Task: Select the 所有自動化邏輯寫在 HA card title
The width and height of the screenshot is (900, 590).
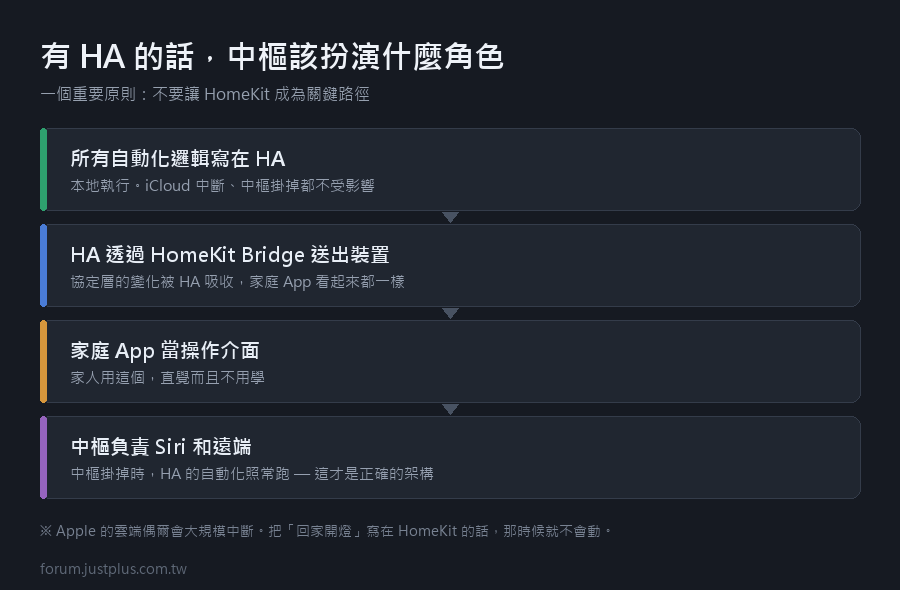Action: (x=178, y=159)
